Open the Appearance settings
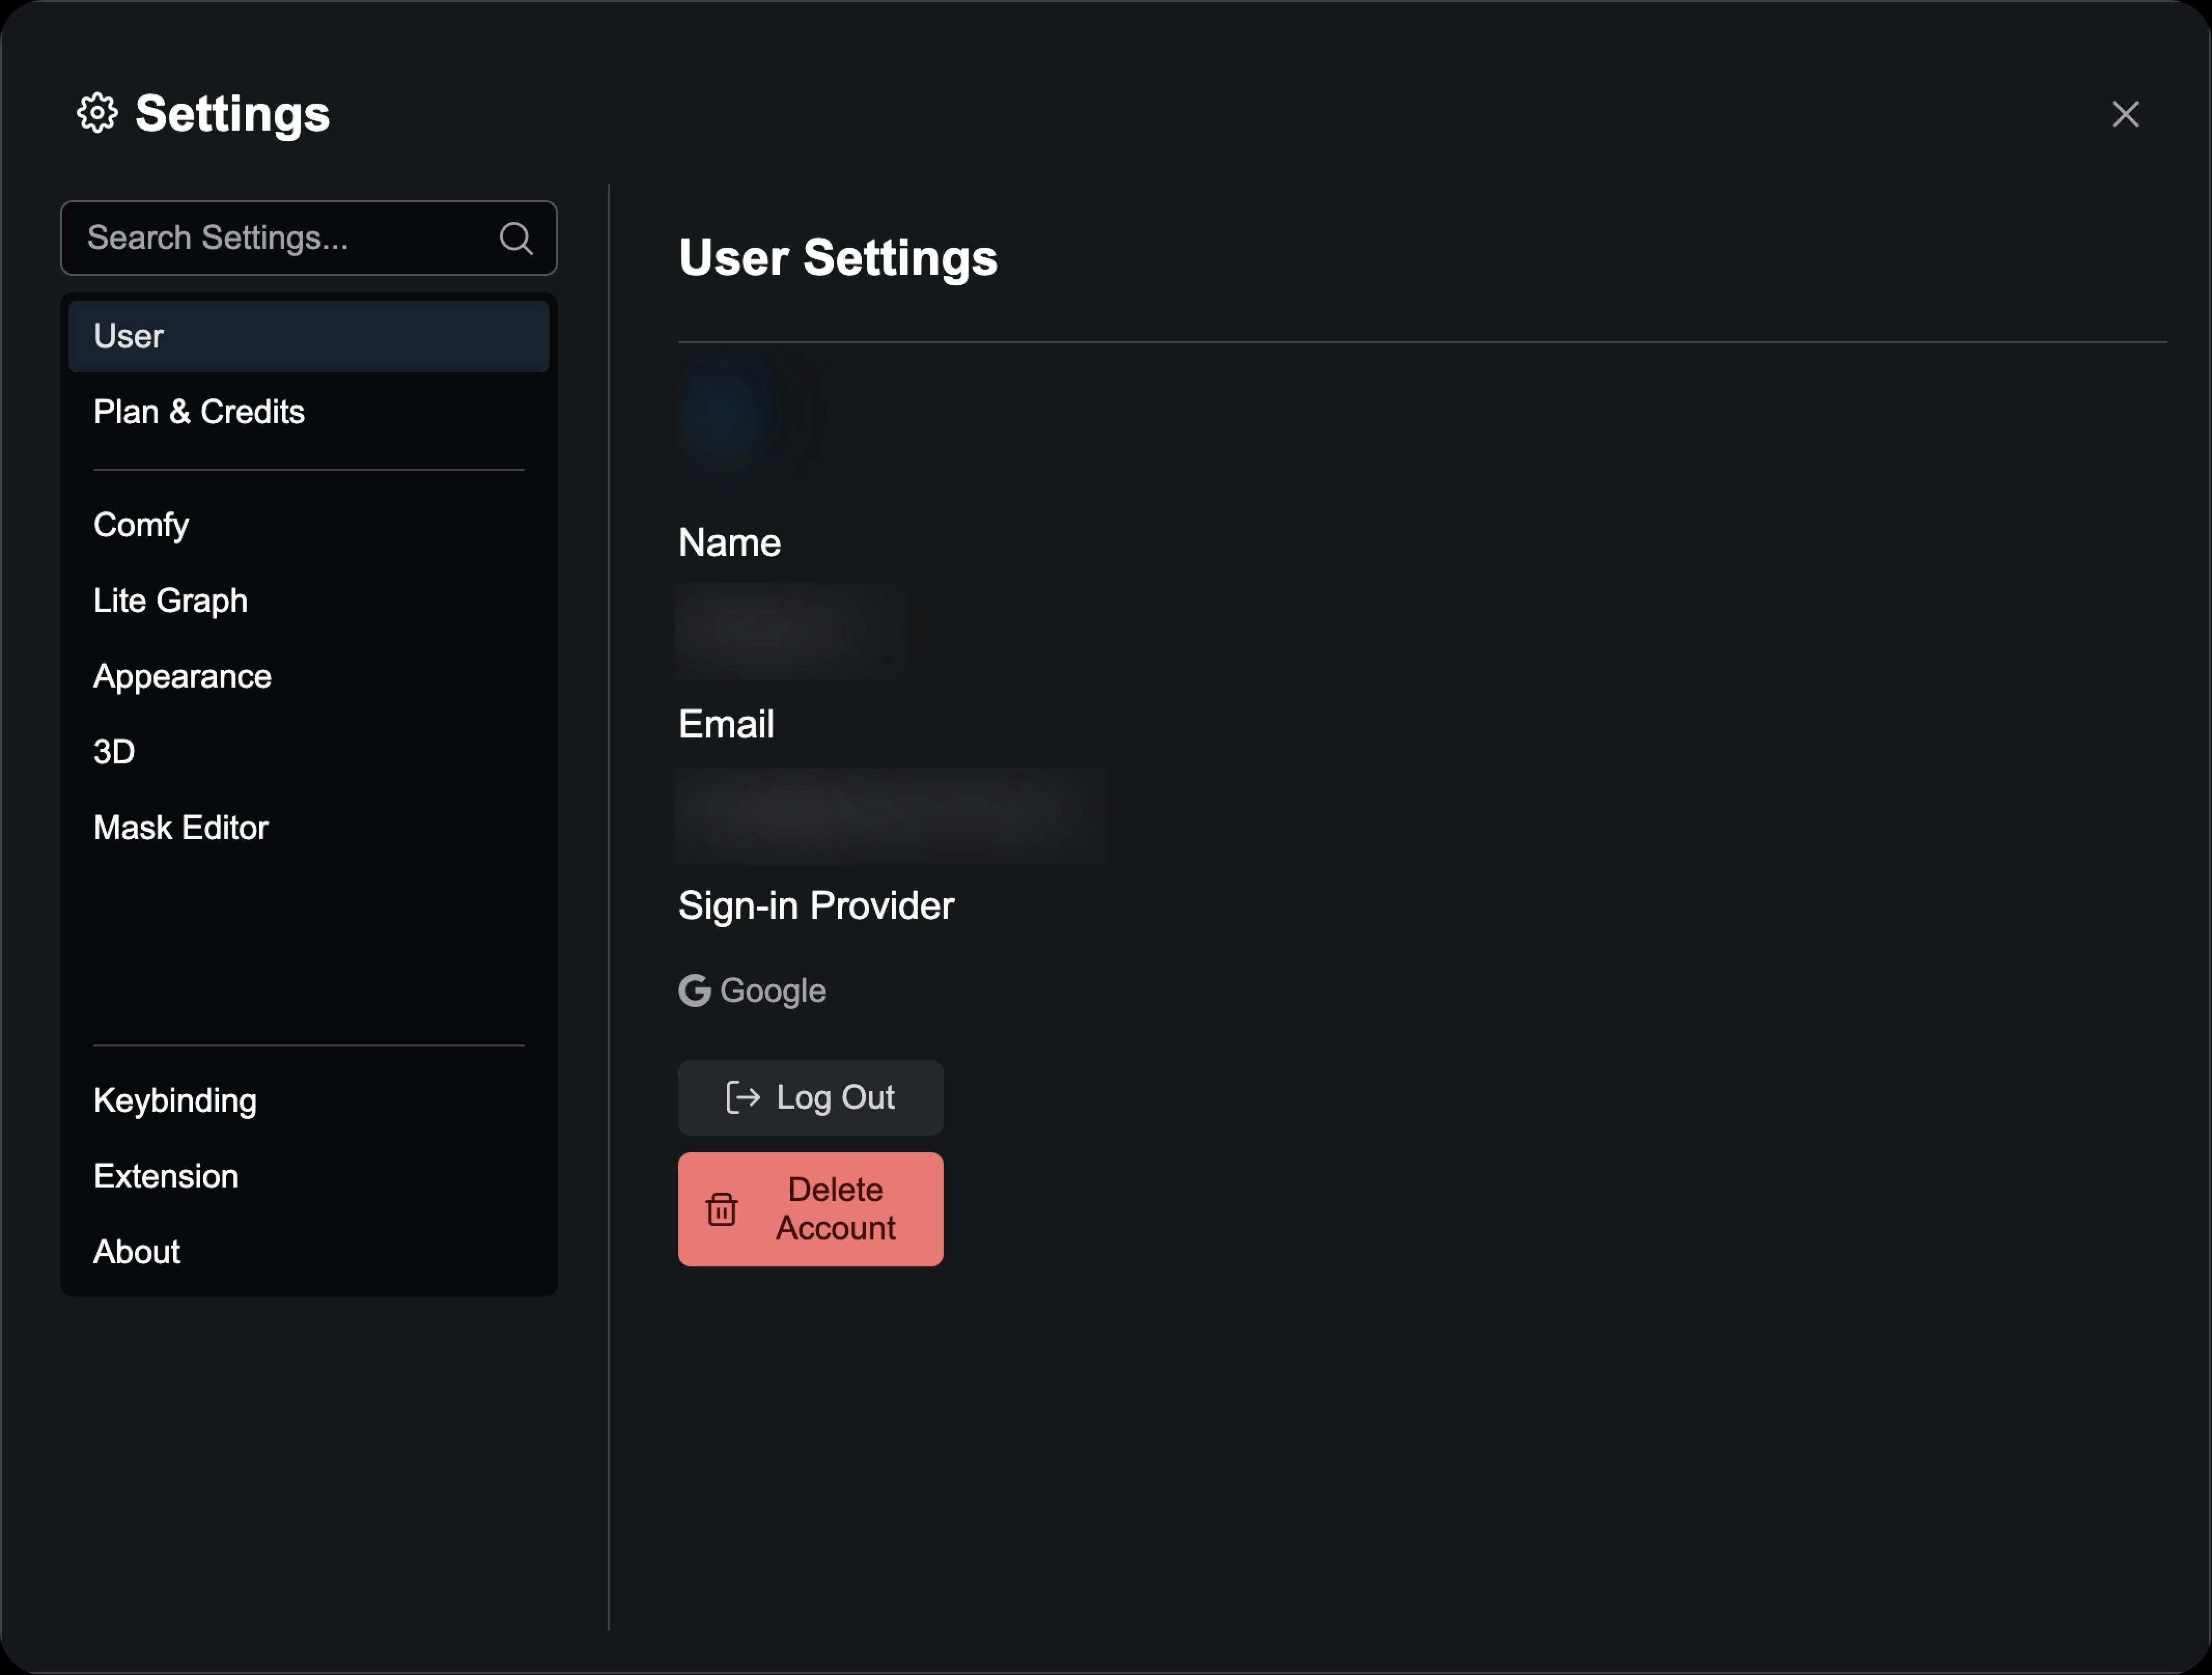2212x1675 pixels. tap(182, 675)
